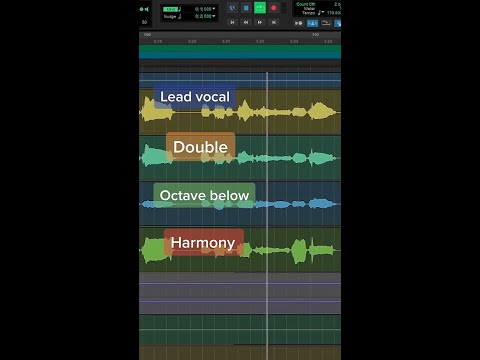Click the Count Off label

coord(306,4)
